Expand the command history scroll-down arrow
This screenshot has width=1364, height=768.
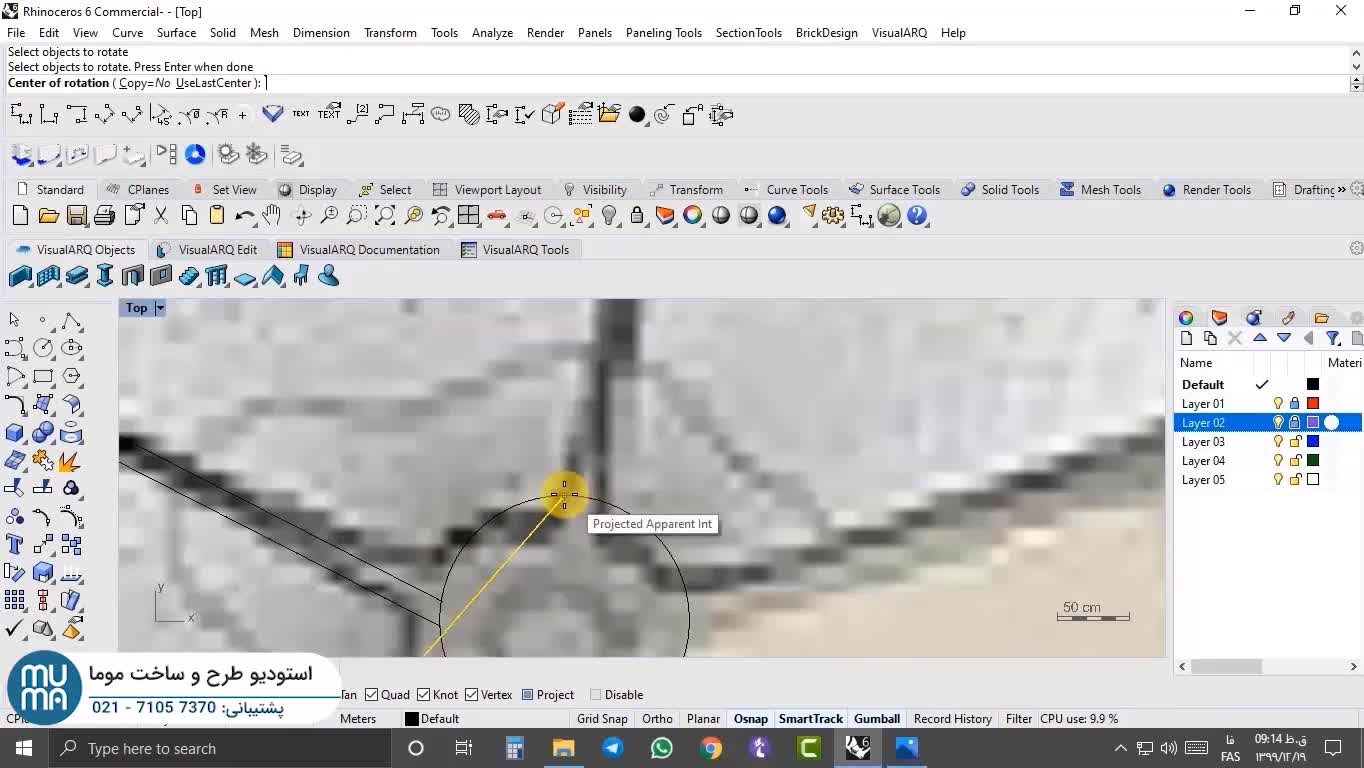point(1355,67)
